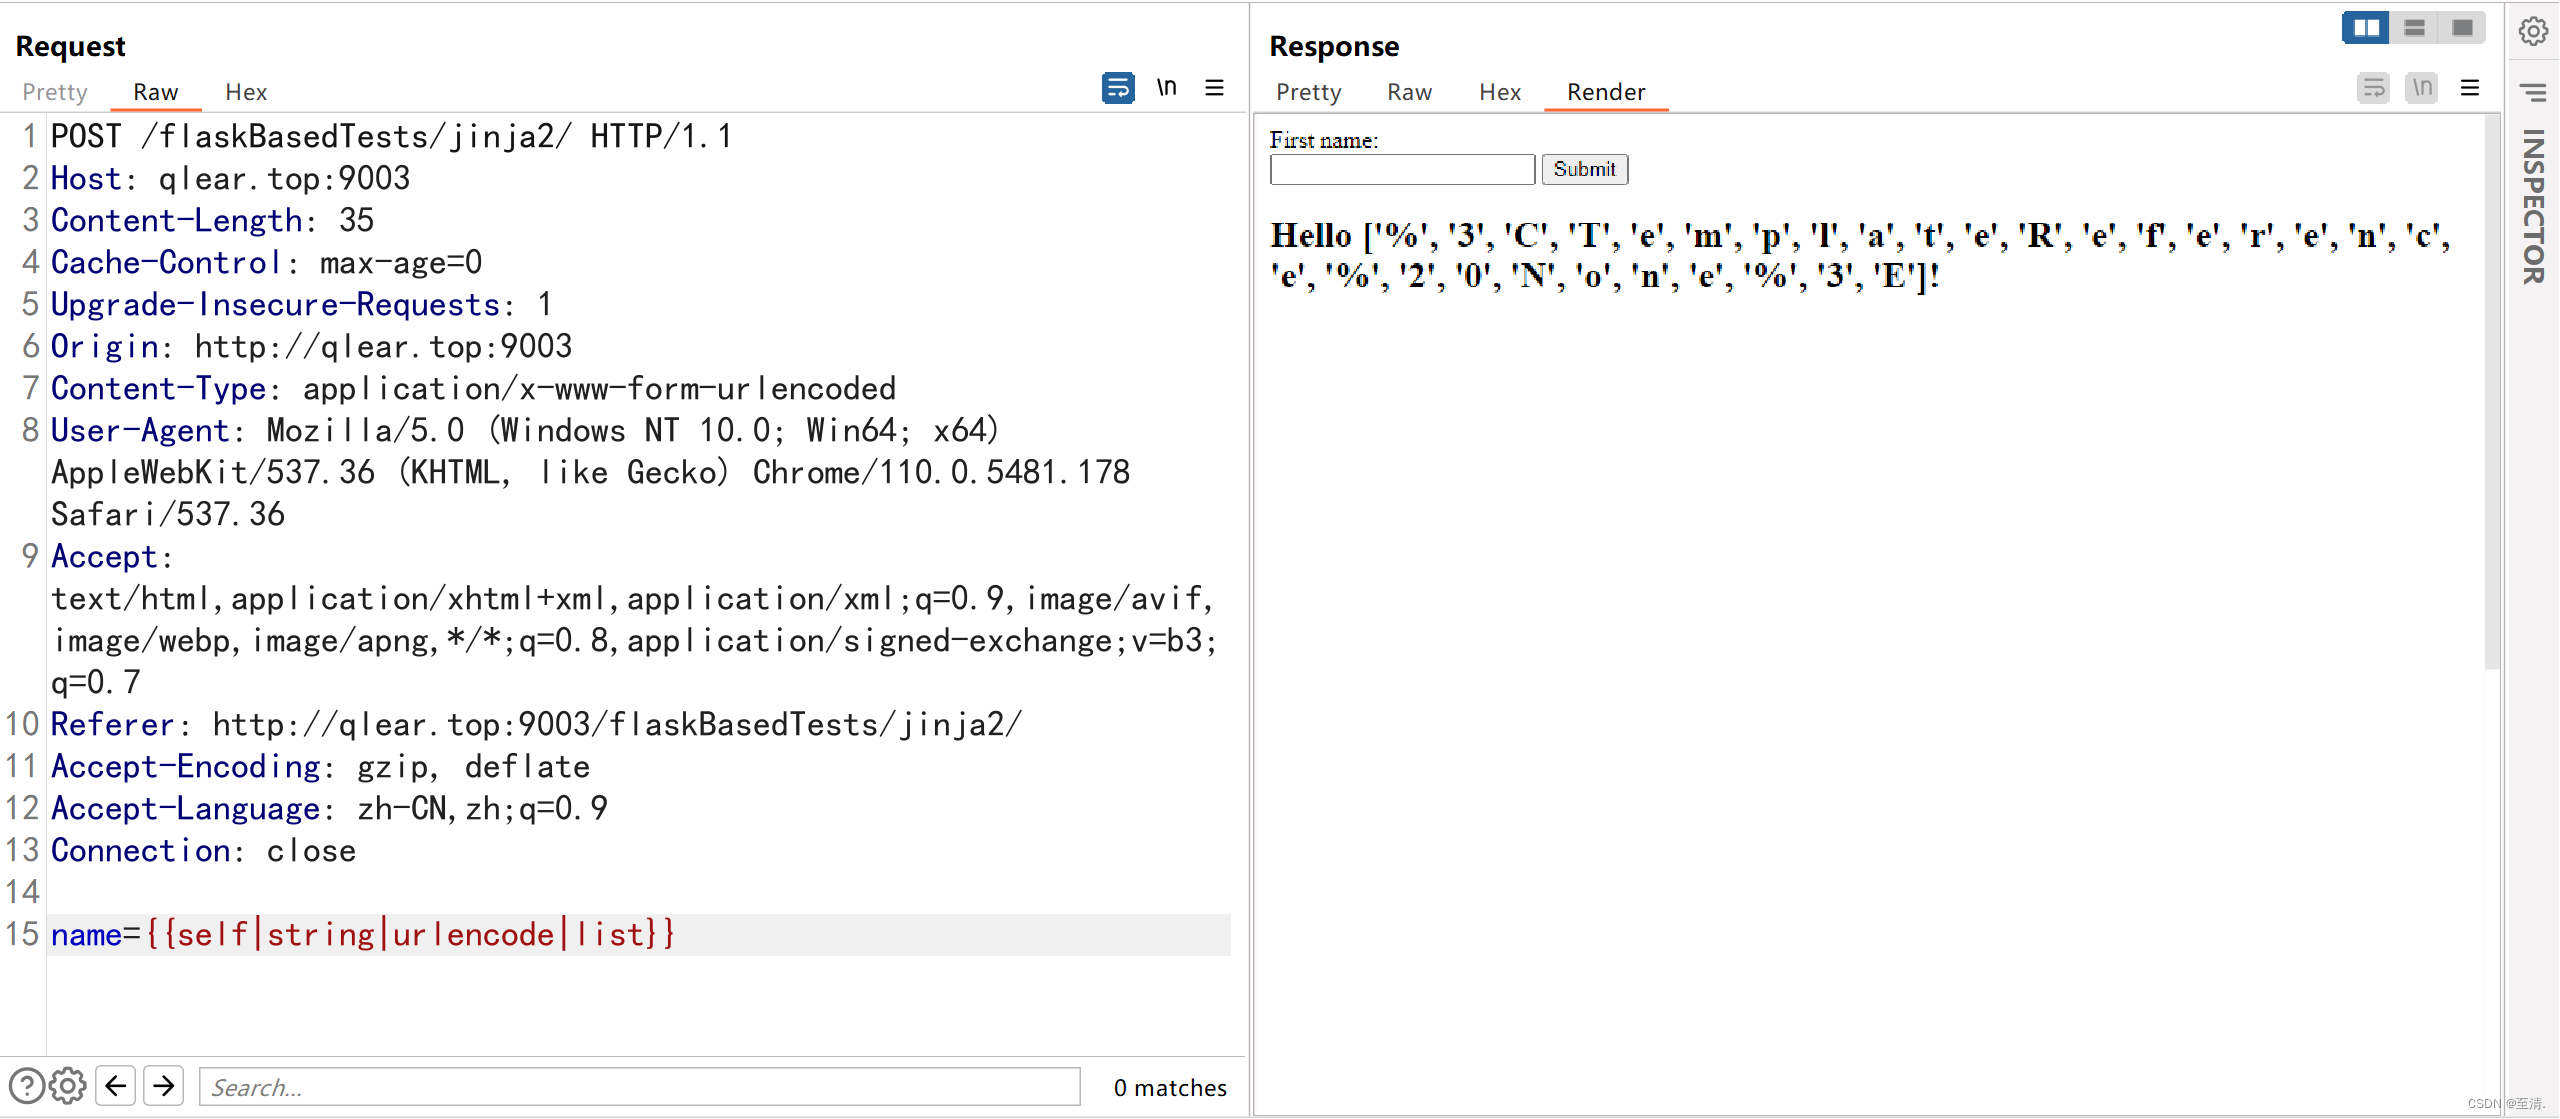Click the Referer header line

(x=537, y=724)
